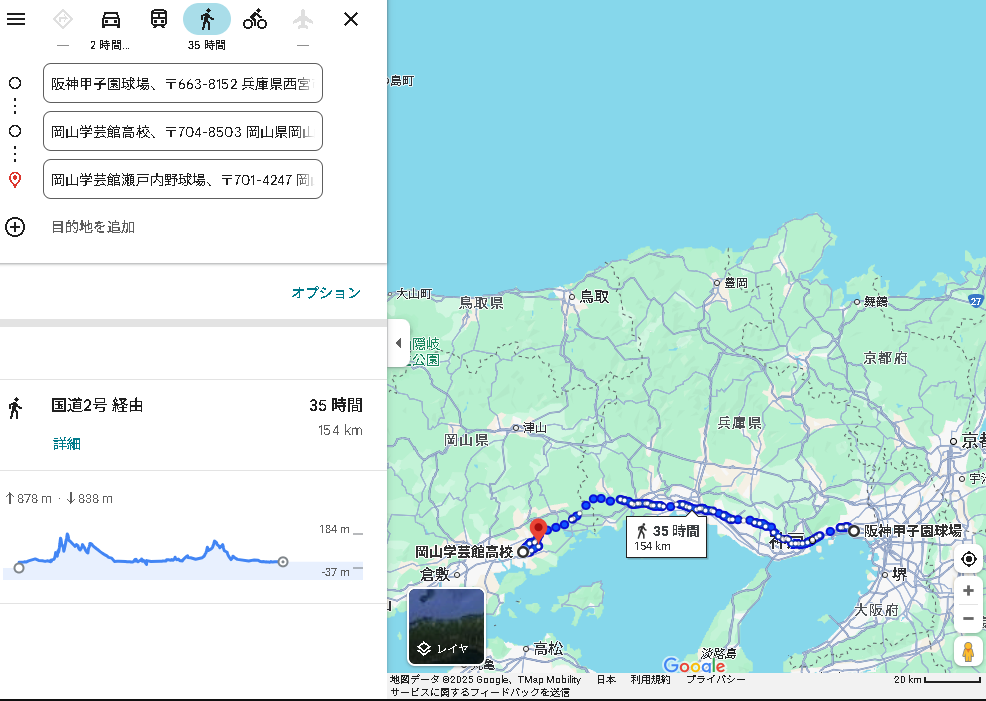Click the 兵庫県 prefecture label

coord(740,423)
